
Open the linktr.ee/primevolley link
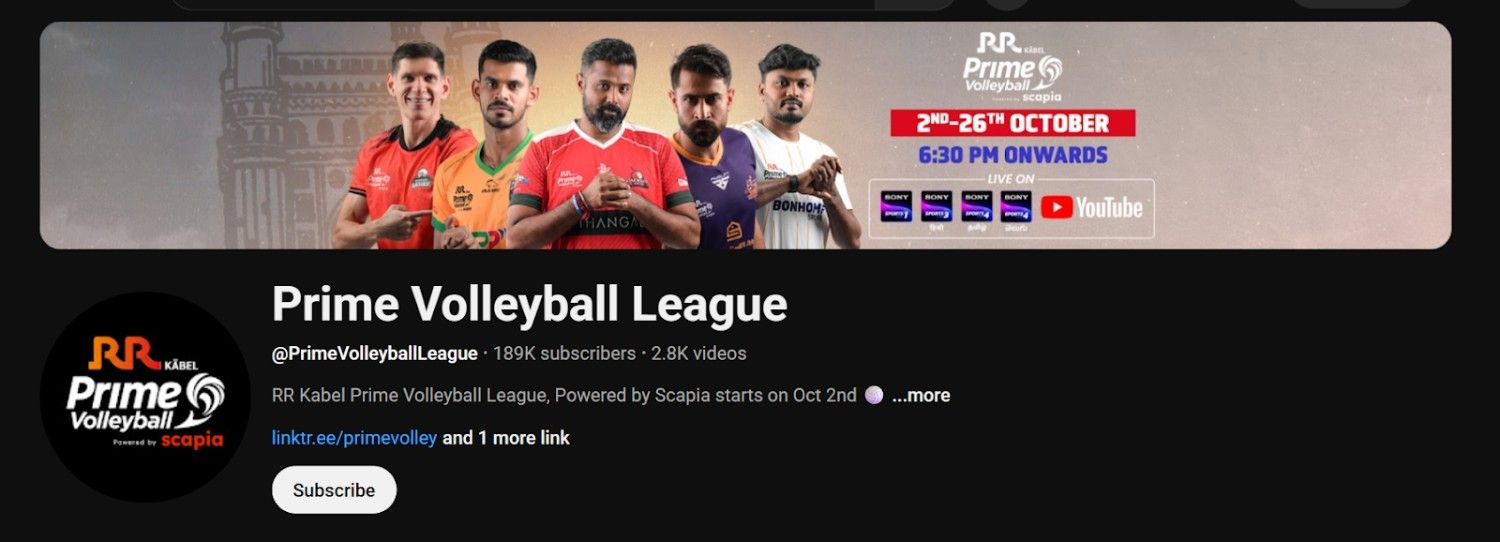(354, 438)
